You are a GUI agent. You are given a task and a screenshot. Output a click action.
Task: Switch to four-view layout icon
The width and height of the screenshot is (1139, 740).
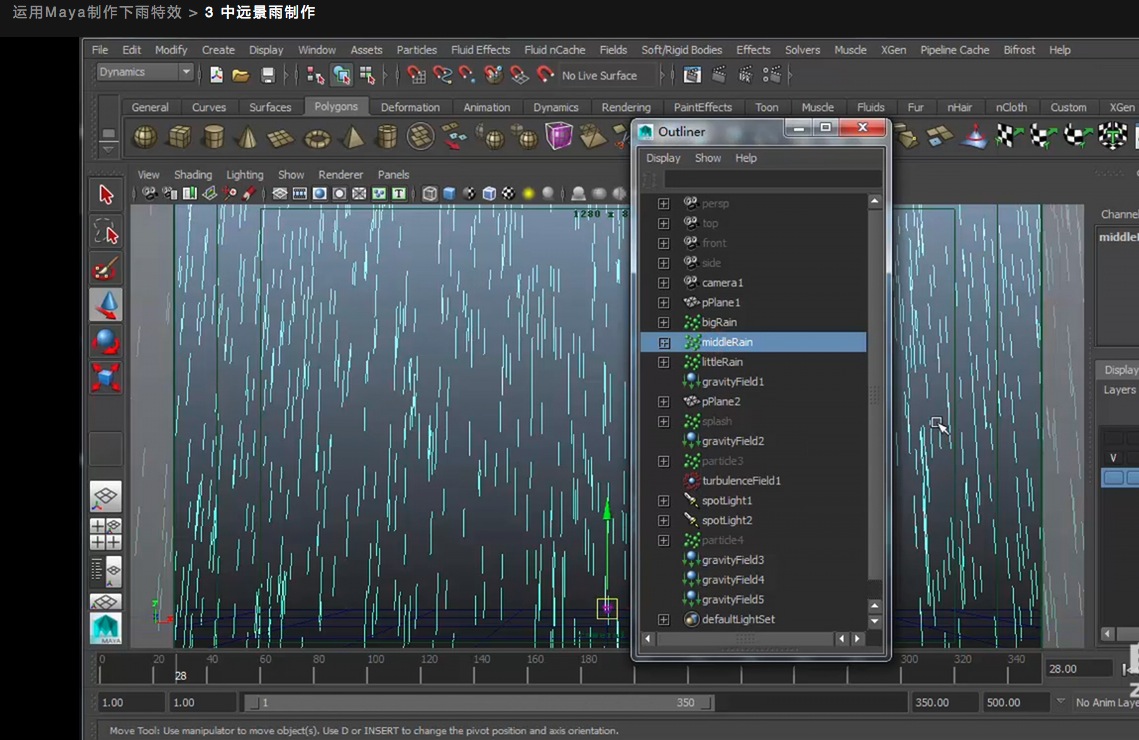[106, 534]
